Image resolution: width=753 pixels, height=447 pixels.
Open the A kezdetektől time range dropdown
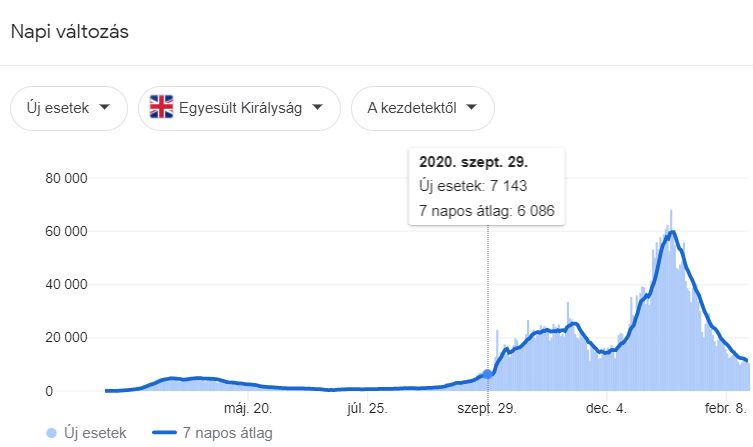coord(422,108)
